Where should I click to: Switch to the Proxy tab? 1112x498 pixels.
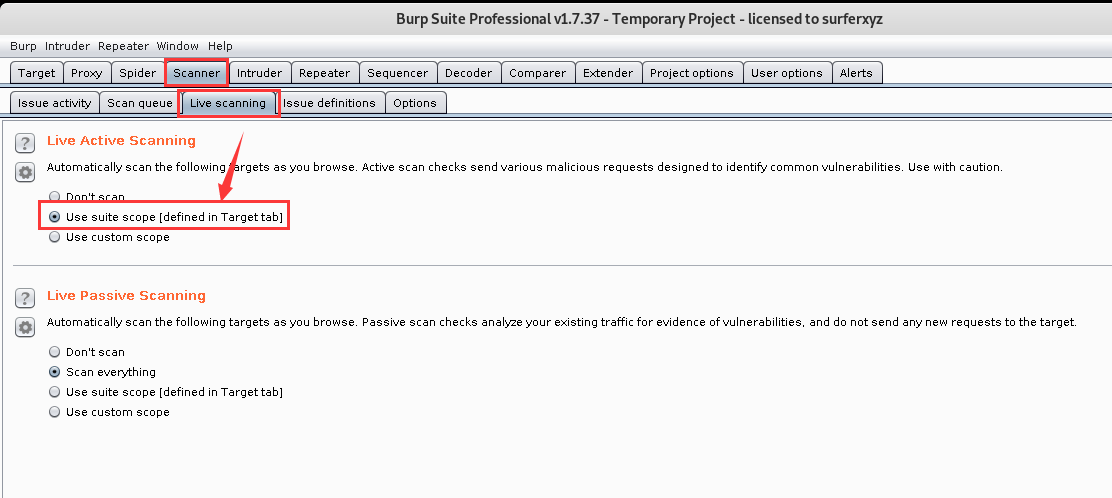(87, 73)
